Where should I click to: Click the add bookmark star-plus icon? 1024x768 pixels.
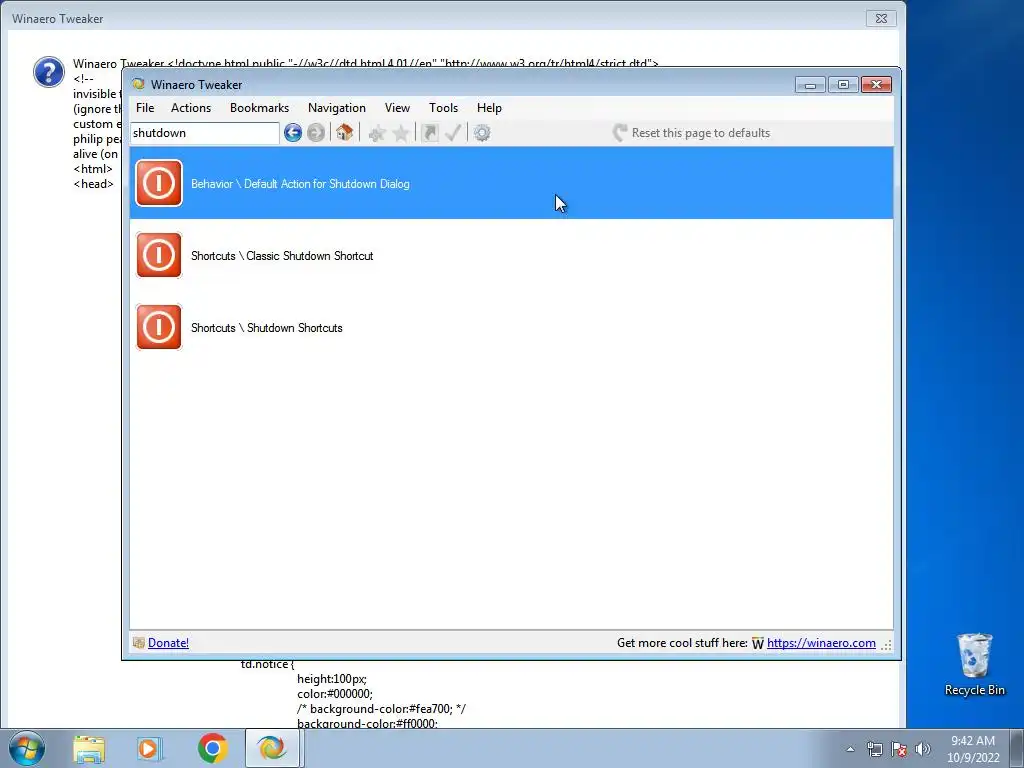coord(377,133)
